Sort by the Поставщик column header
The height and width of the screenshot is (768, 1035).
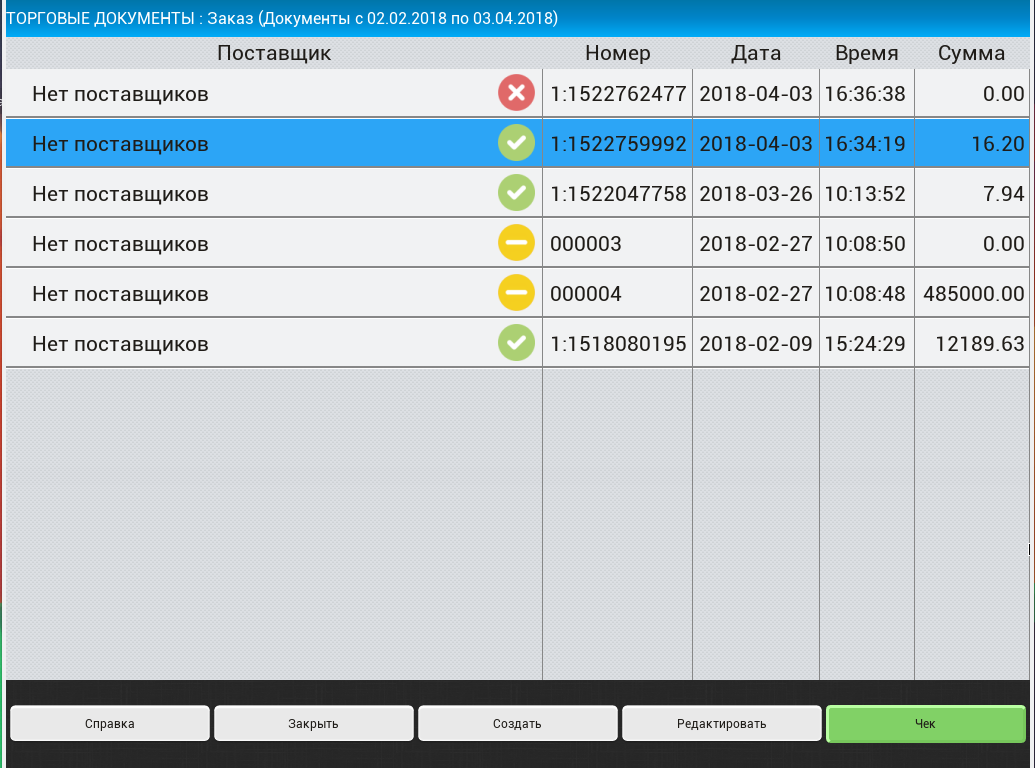click(x=274, y=53)
